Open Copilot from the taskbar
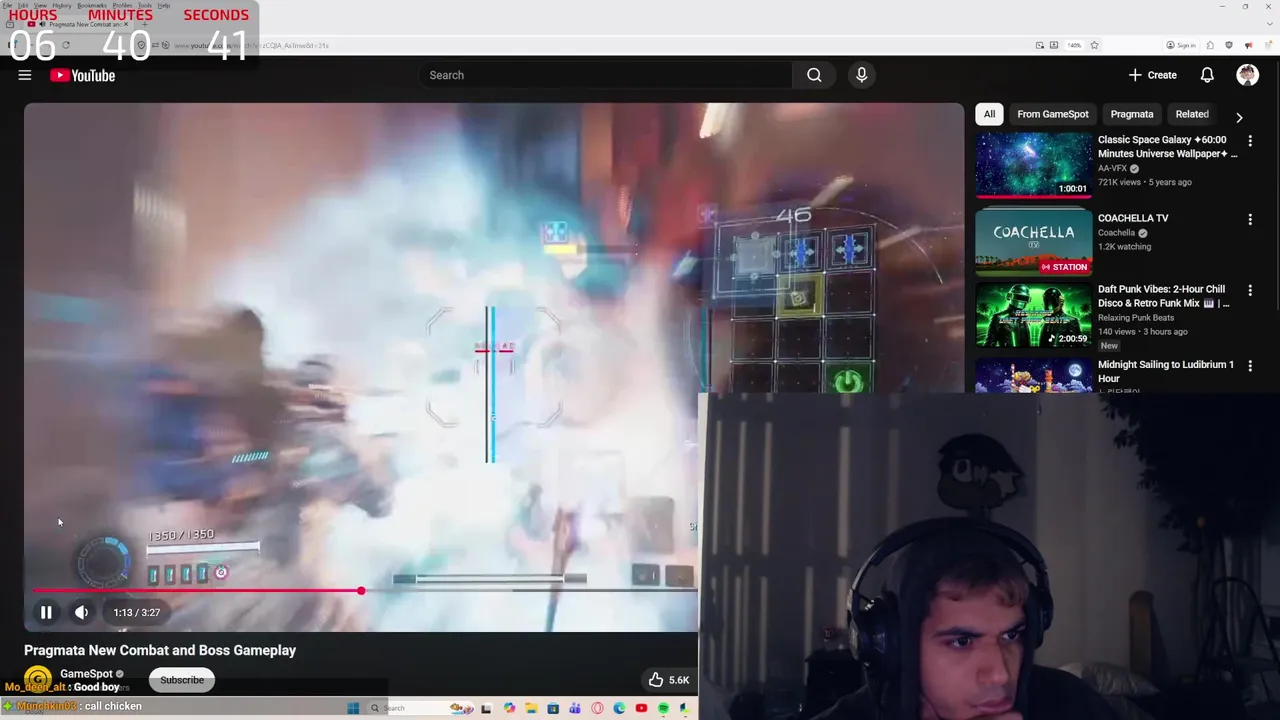The height and width of the screenshot is (720, 1280). tap(509, 708)
